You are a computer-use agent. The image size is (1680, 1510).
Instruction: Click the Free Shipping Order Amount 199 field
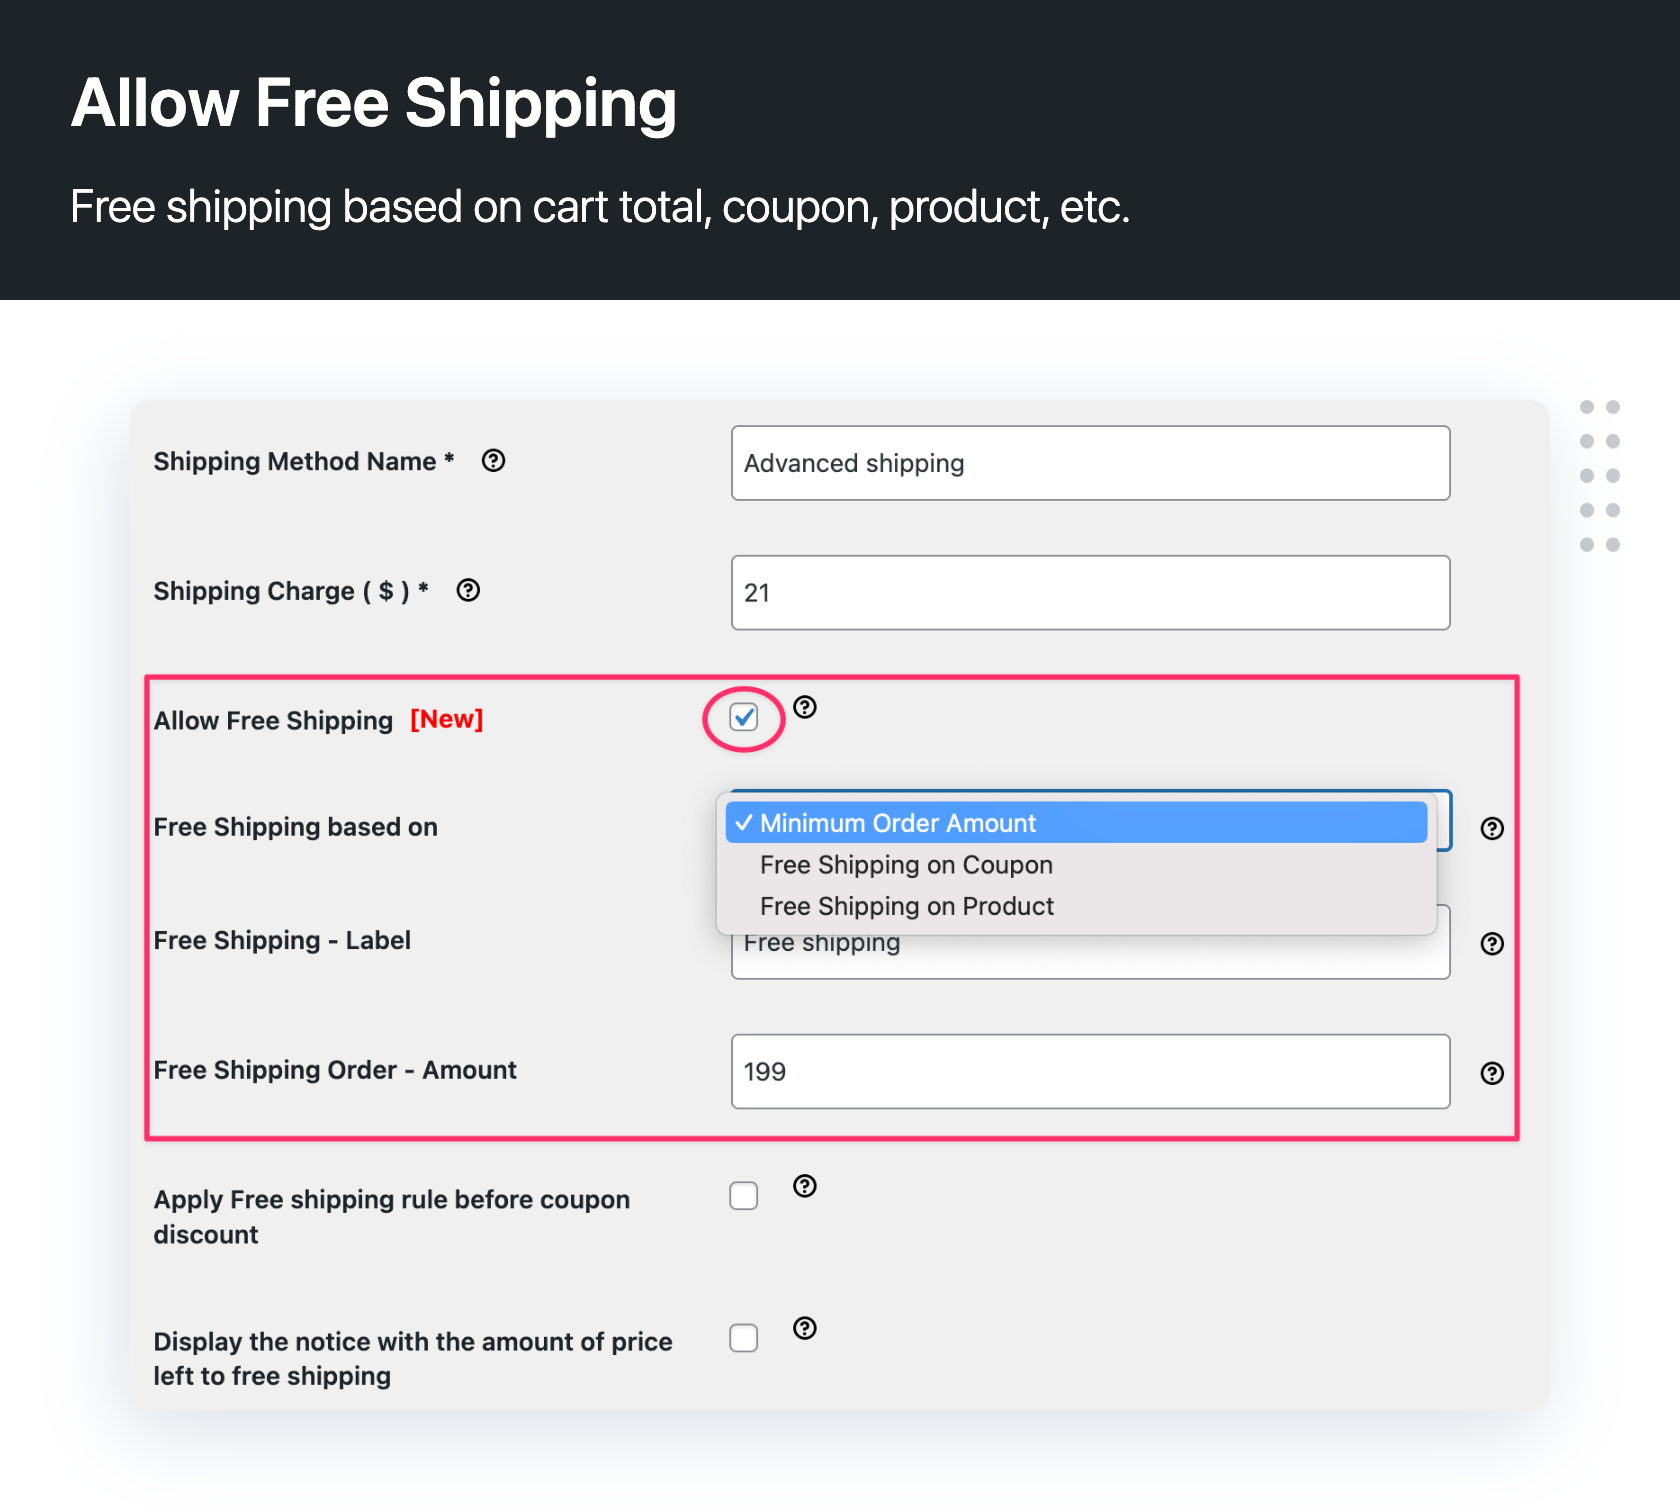tap(1090, 1071)
